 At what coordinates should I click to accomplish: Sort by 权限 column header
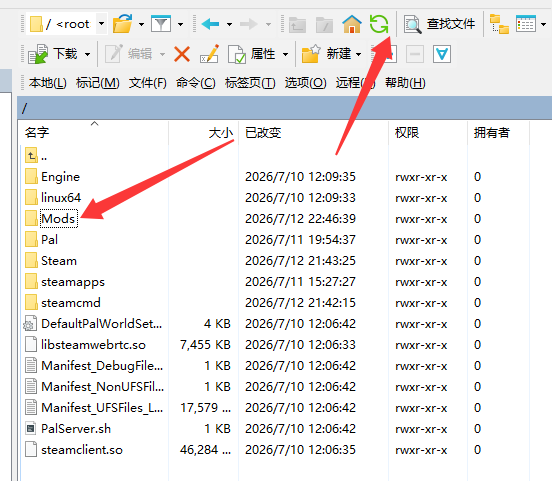pos(428,133)
